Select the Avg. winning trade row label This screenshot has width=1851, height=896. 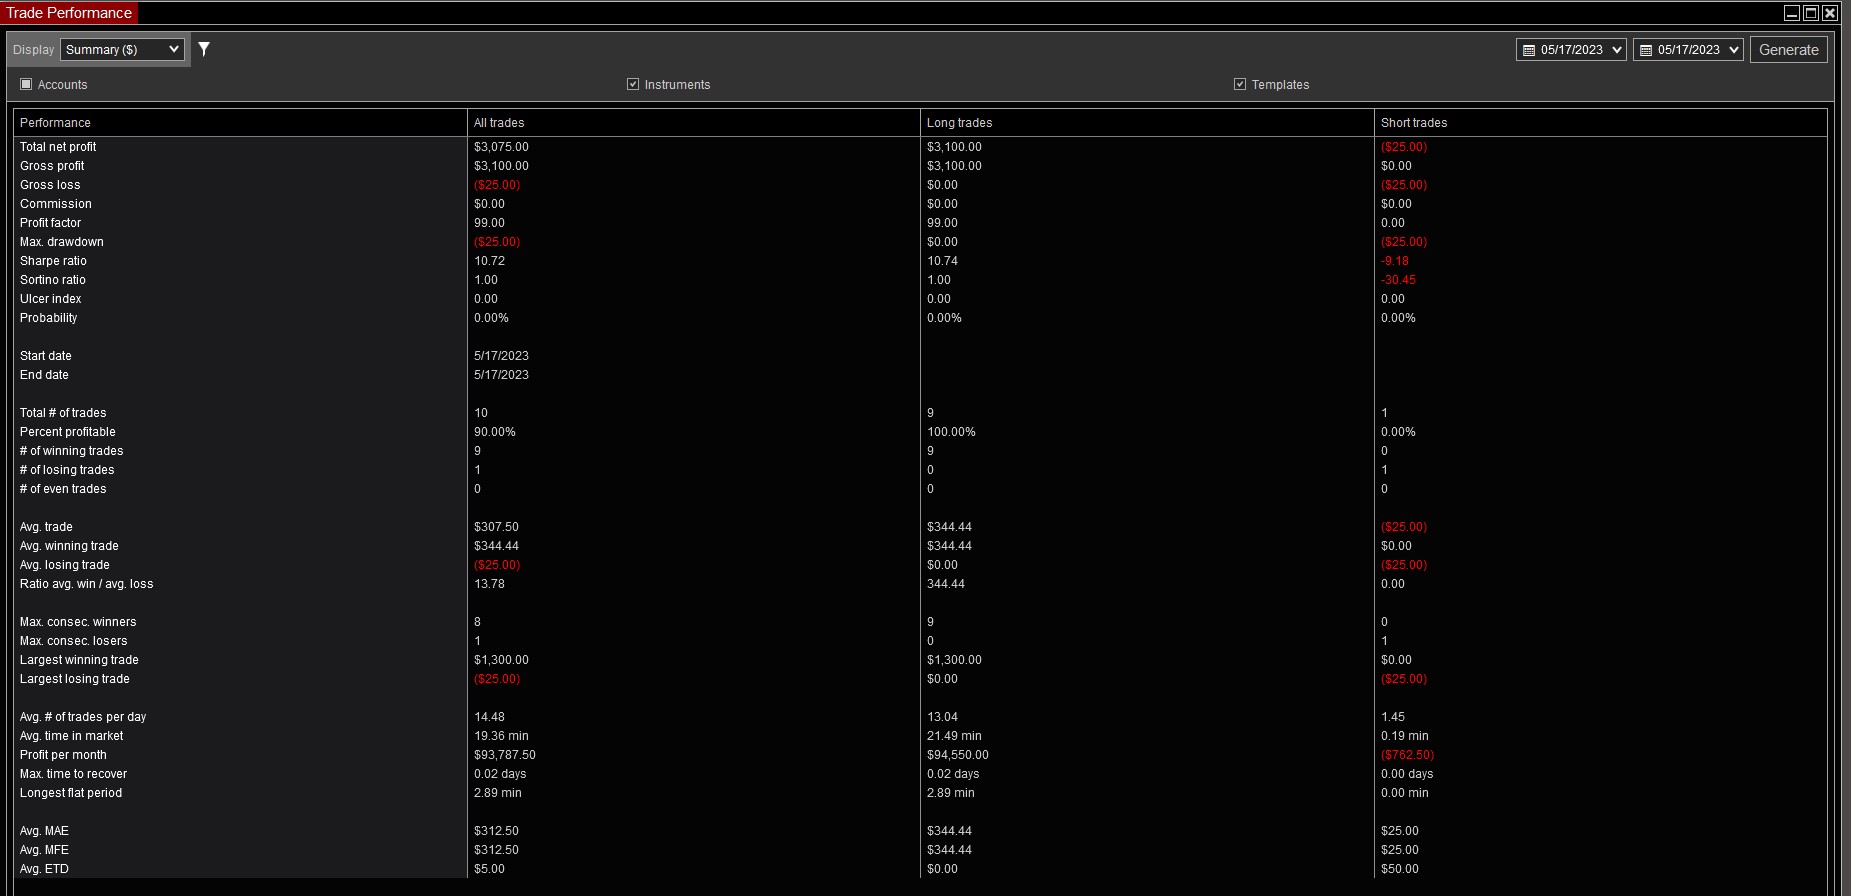[x=69, y=546]
